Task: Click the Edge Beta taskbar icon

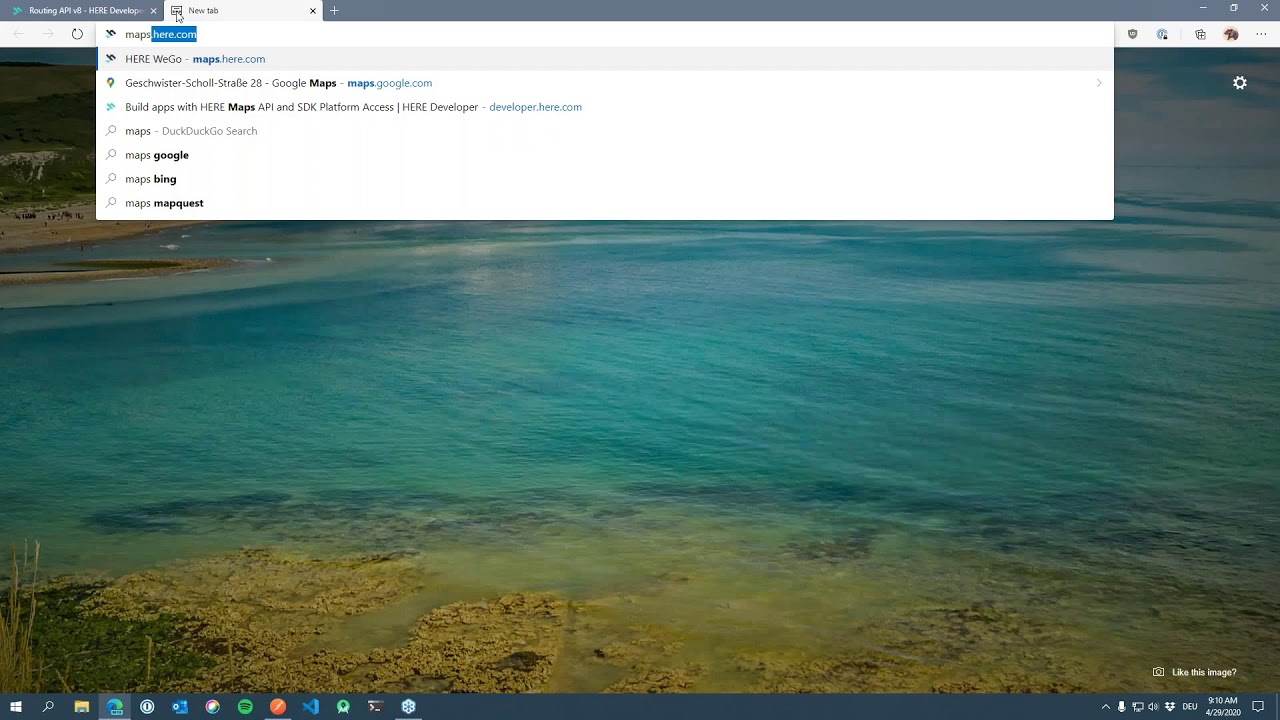Action: [115, 707]
